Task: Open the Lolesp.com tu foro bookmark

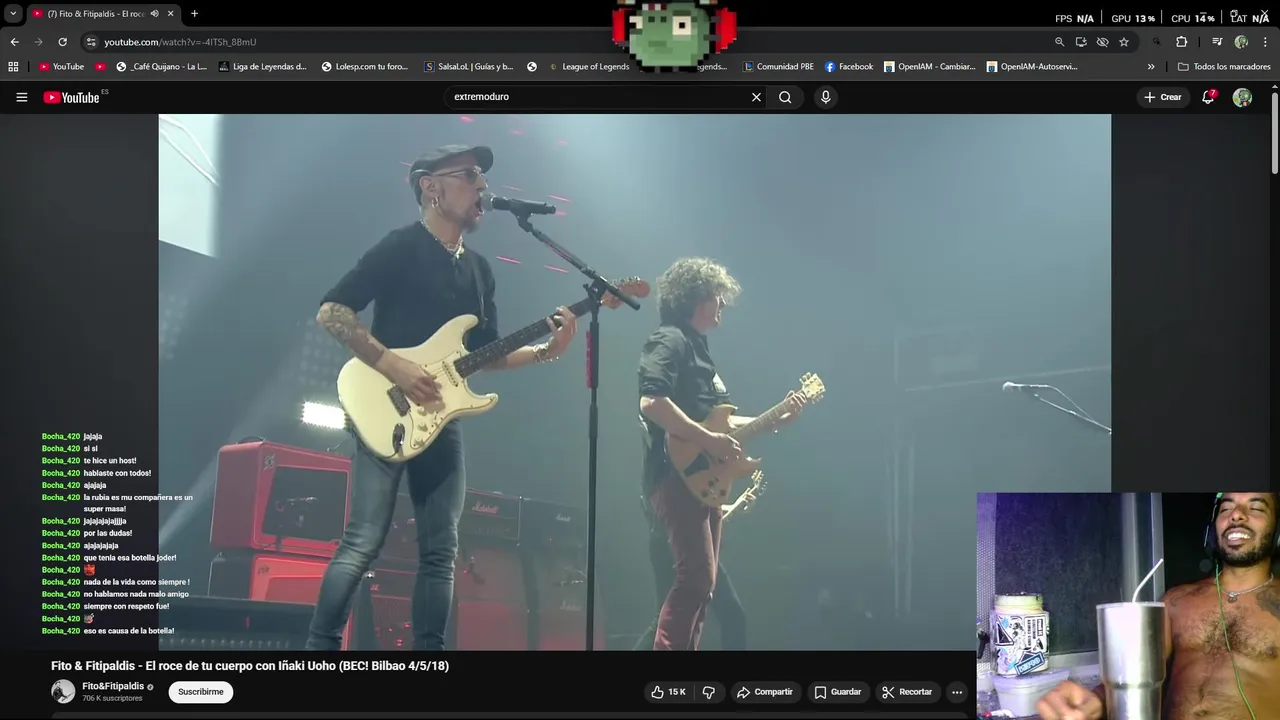Action: pyautogui.click(x=364, y=67)
